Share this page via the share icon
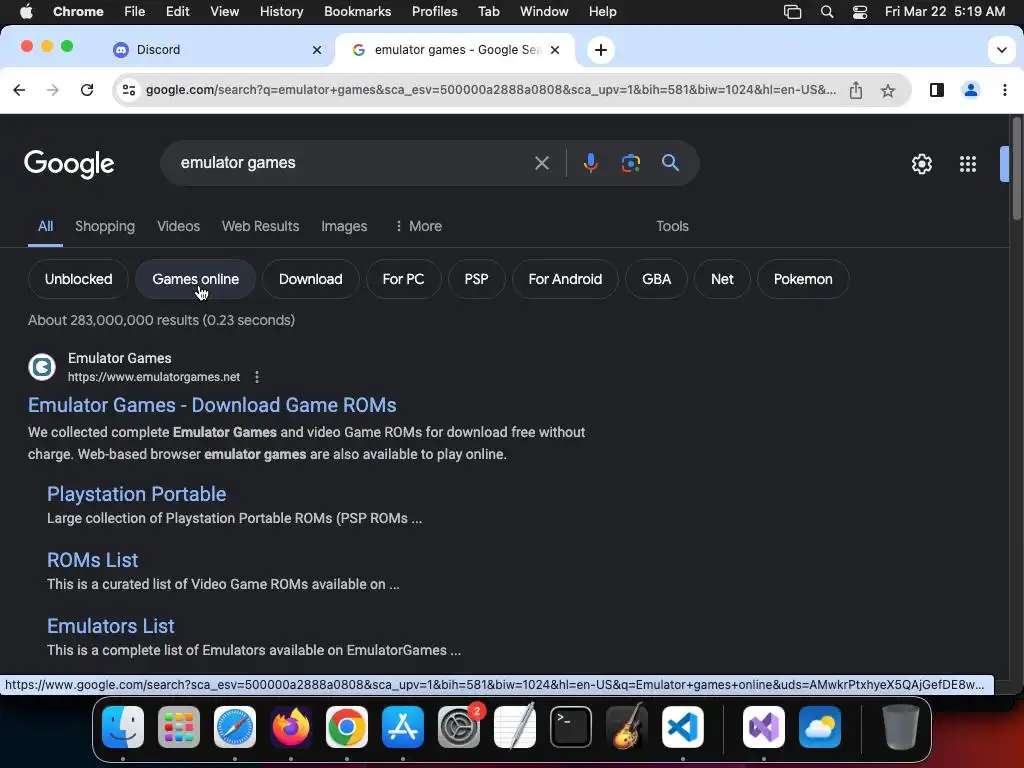The image size is (1024, 768). tap(856, 90)
